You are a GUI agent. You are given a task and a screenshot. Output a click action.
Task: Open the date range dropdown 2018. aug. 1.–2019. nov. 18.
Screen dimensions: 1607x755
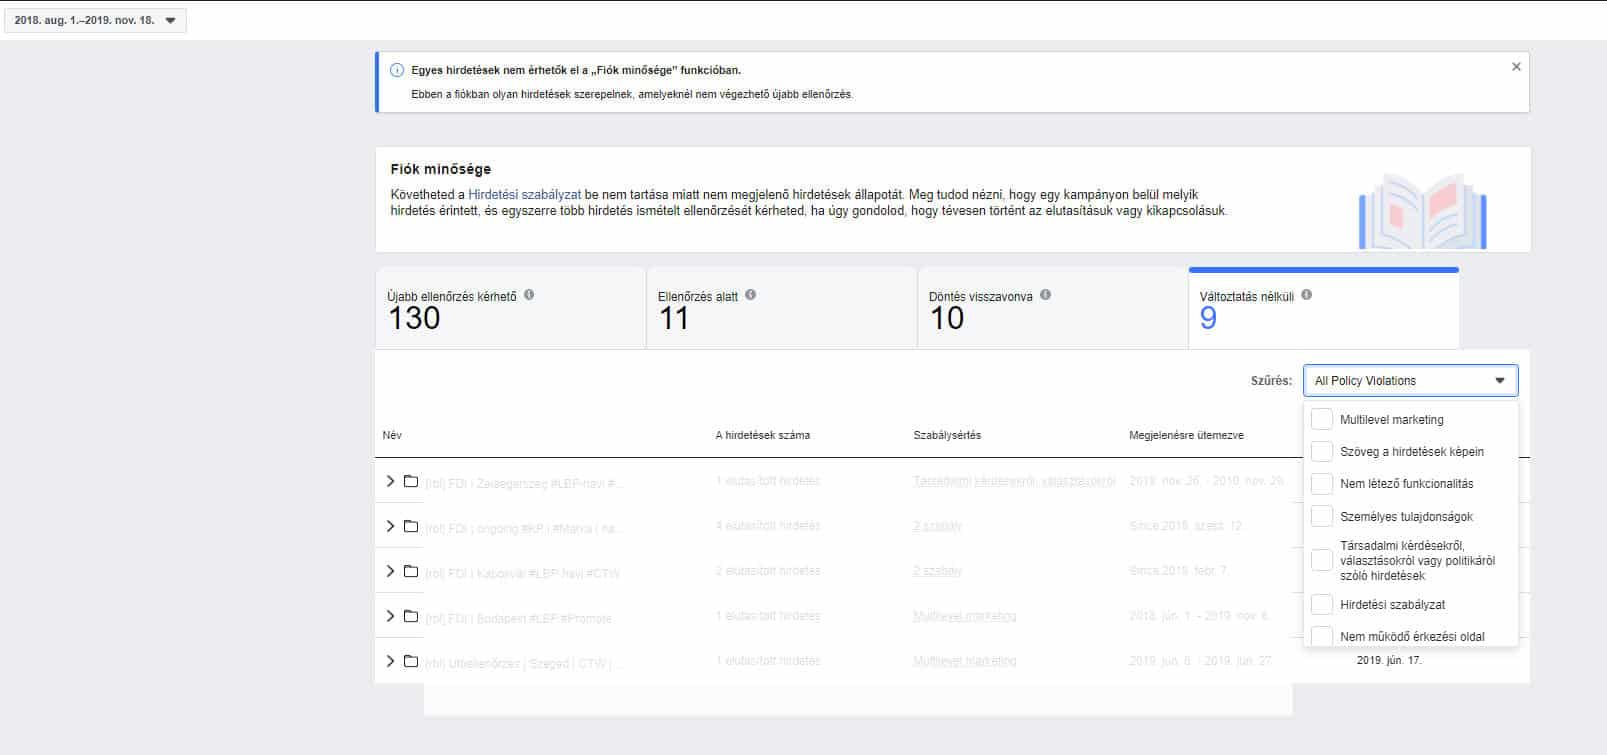pos(95,20)
